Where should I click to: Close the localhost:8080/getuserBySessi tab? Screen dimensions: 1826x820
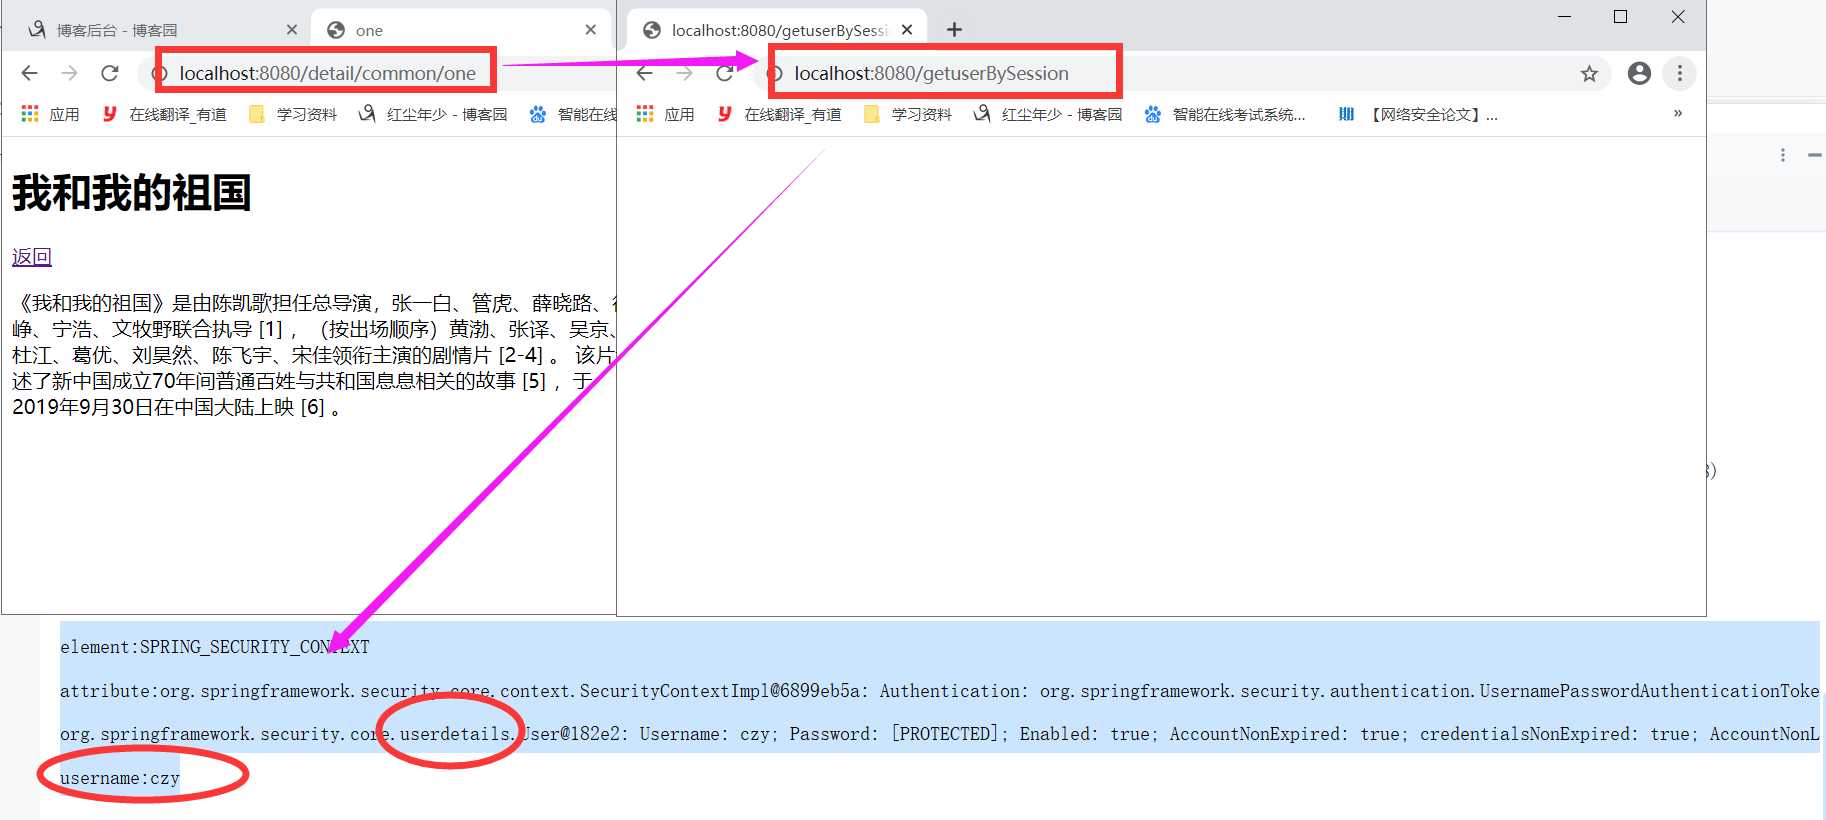point(907,30)
